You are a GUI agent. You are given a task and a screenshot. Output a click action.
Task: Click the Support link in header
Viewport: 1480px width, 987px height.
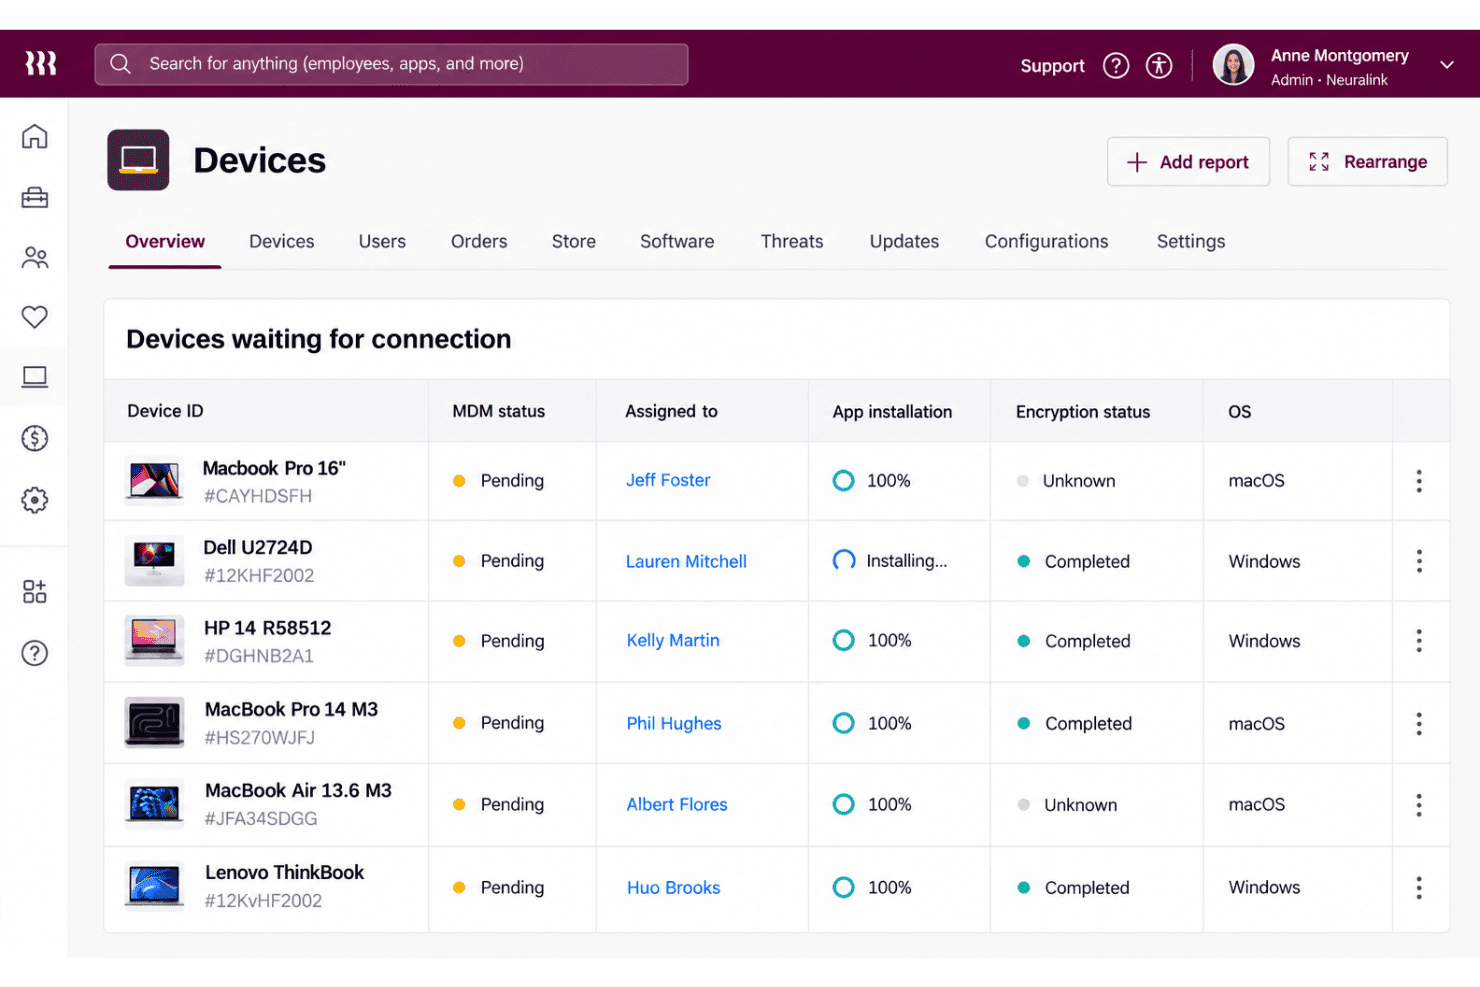[x=1052, y=66]
